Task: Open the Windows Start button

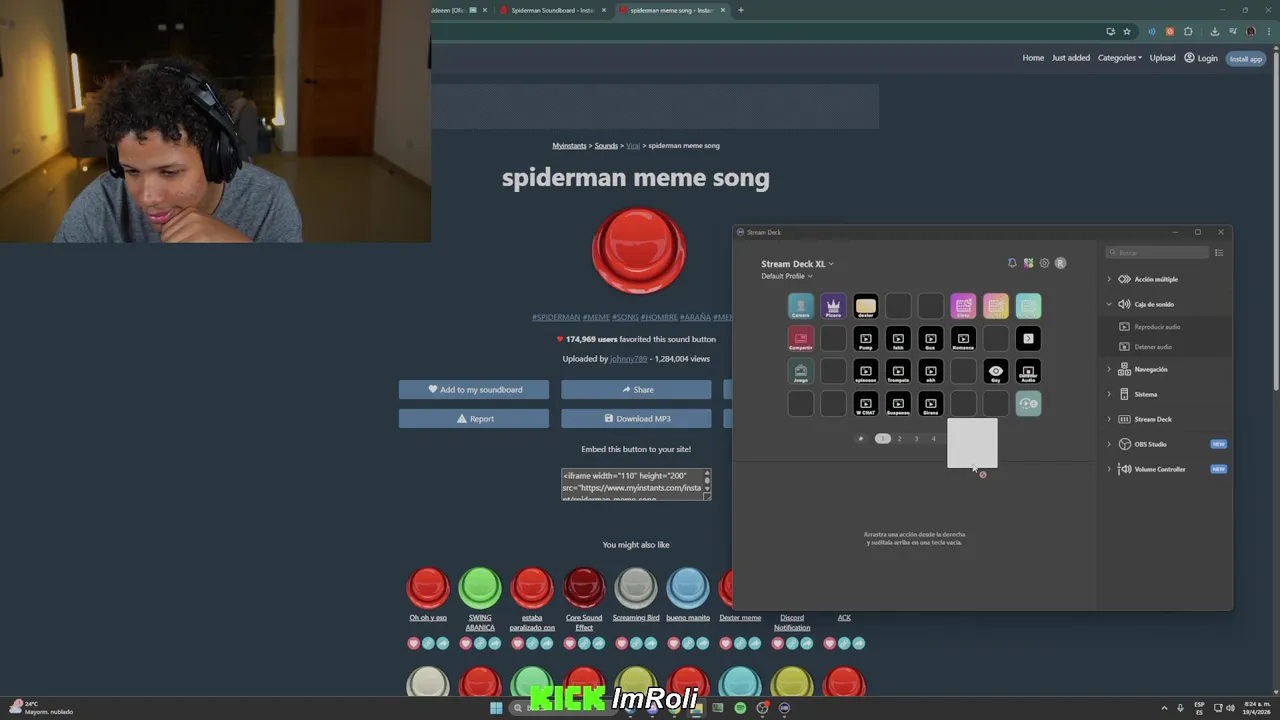Action: 495,708
